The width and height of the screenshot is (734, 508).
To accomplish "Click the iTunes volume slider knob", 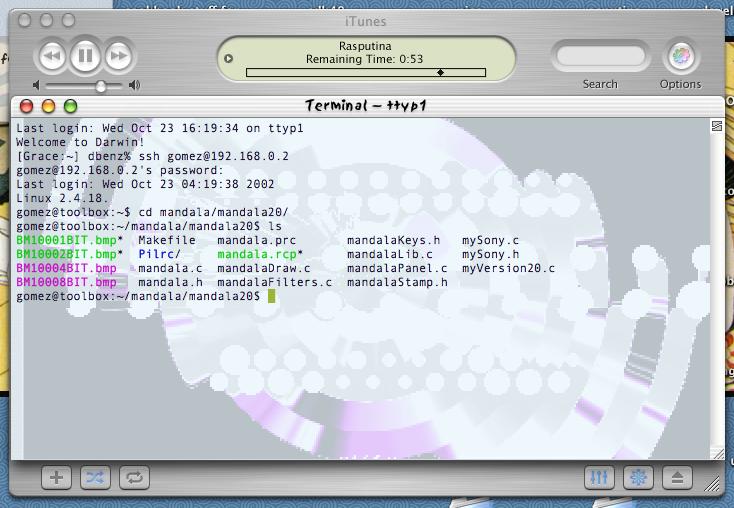I will point(101,86).
